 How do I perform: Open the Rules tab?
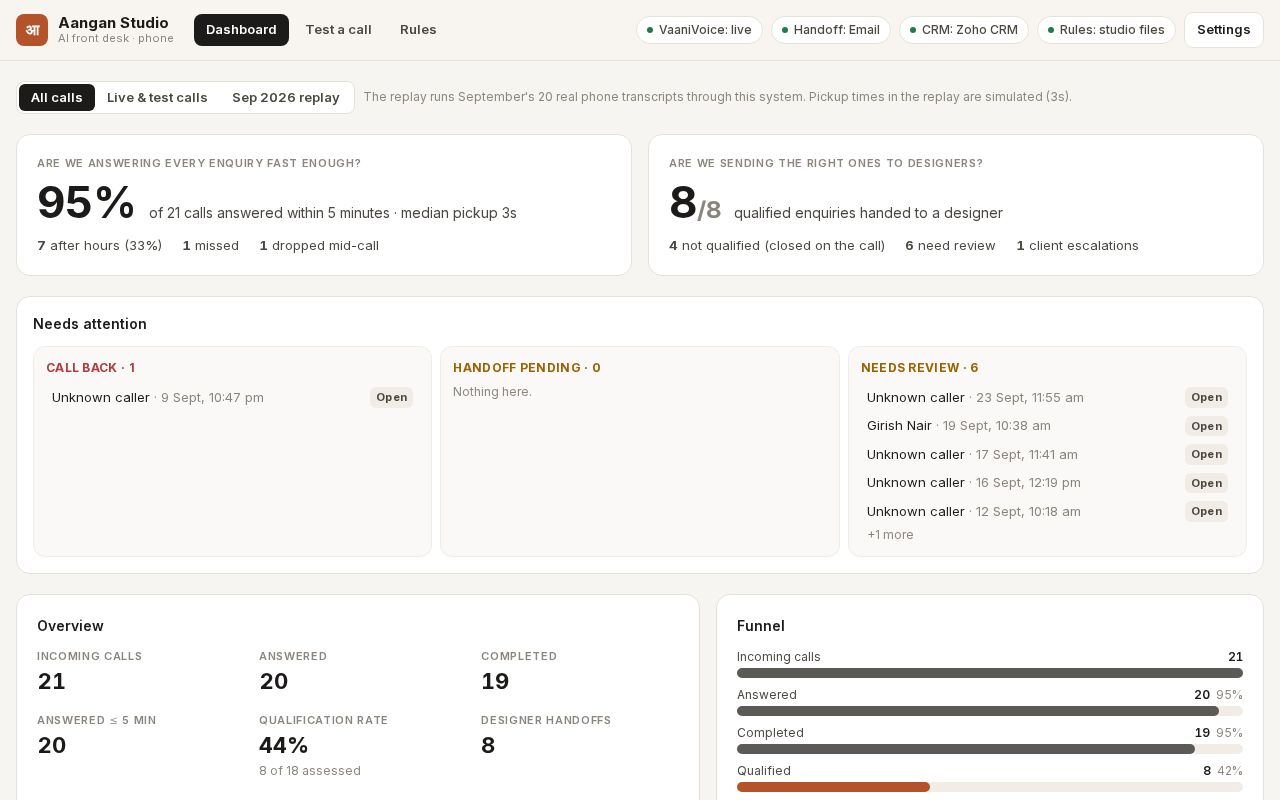[418, 30]
